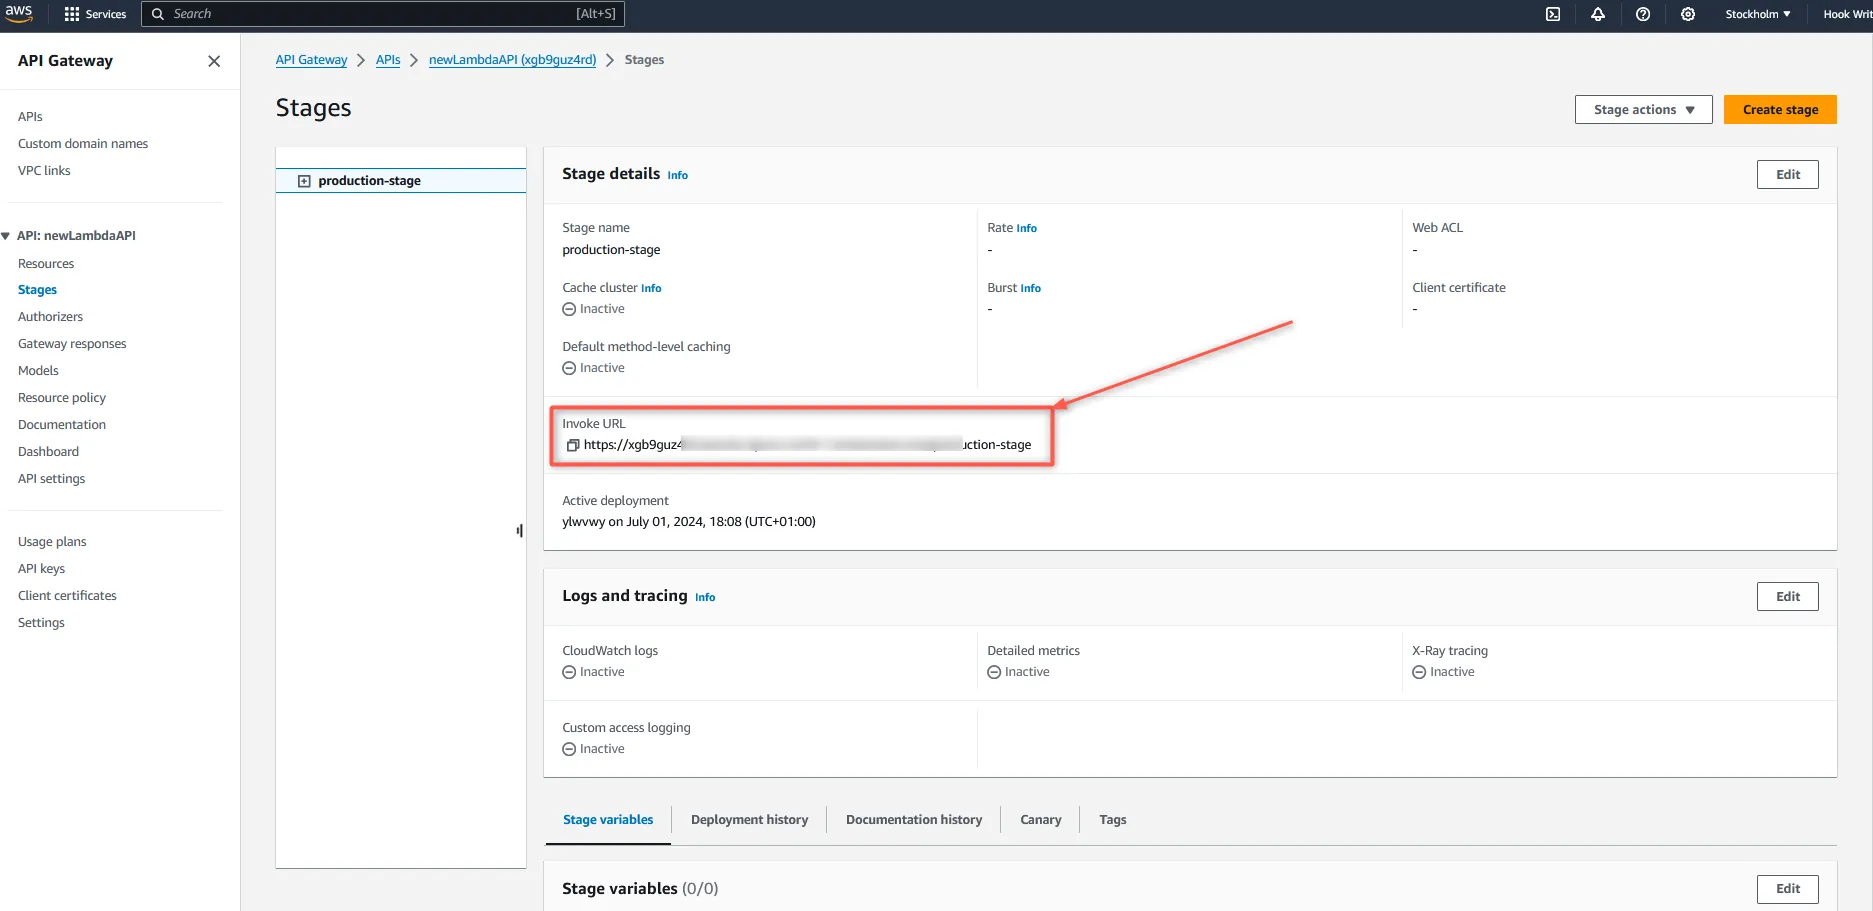Open Usage plans in sidebar
The height and width of the screenshot is (911, 1873).
52,542
